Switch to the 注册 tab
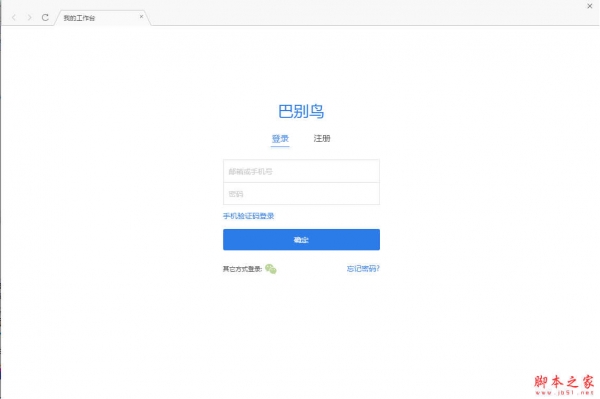The height and width of the screenshot is (399, 600). [322, 138]
